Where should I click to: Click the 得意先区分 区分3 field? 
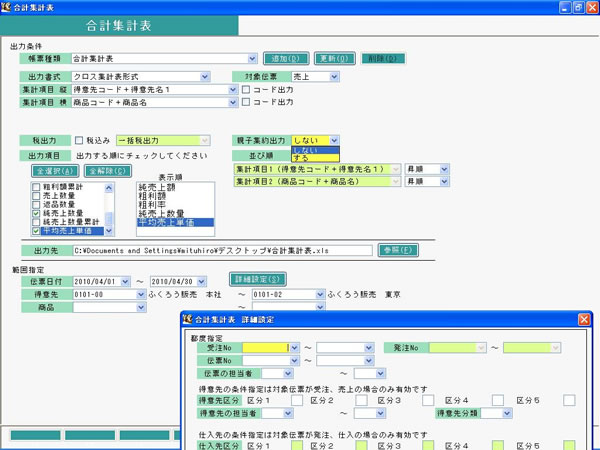pyautogui.click(x=428, y=401)
